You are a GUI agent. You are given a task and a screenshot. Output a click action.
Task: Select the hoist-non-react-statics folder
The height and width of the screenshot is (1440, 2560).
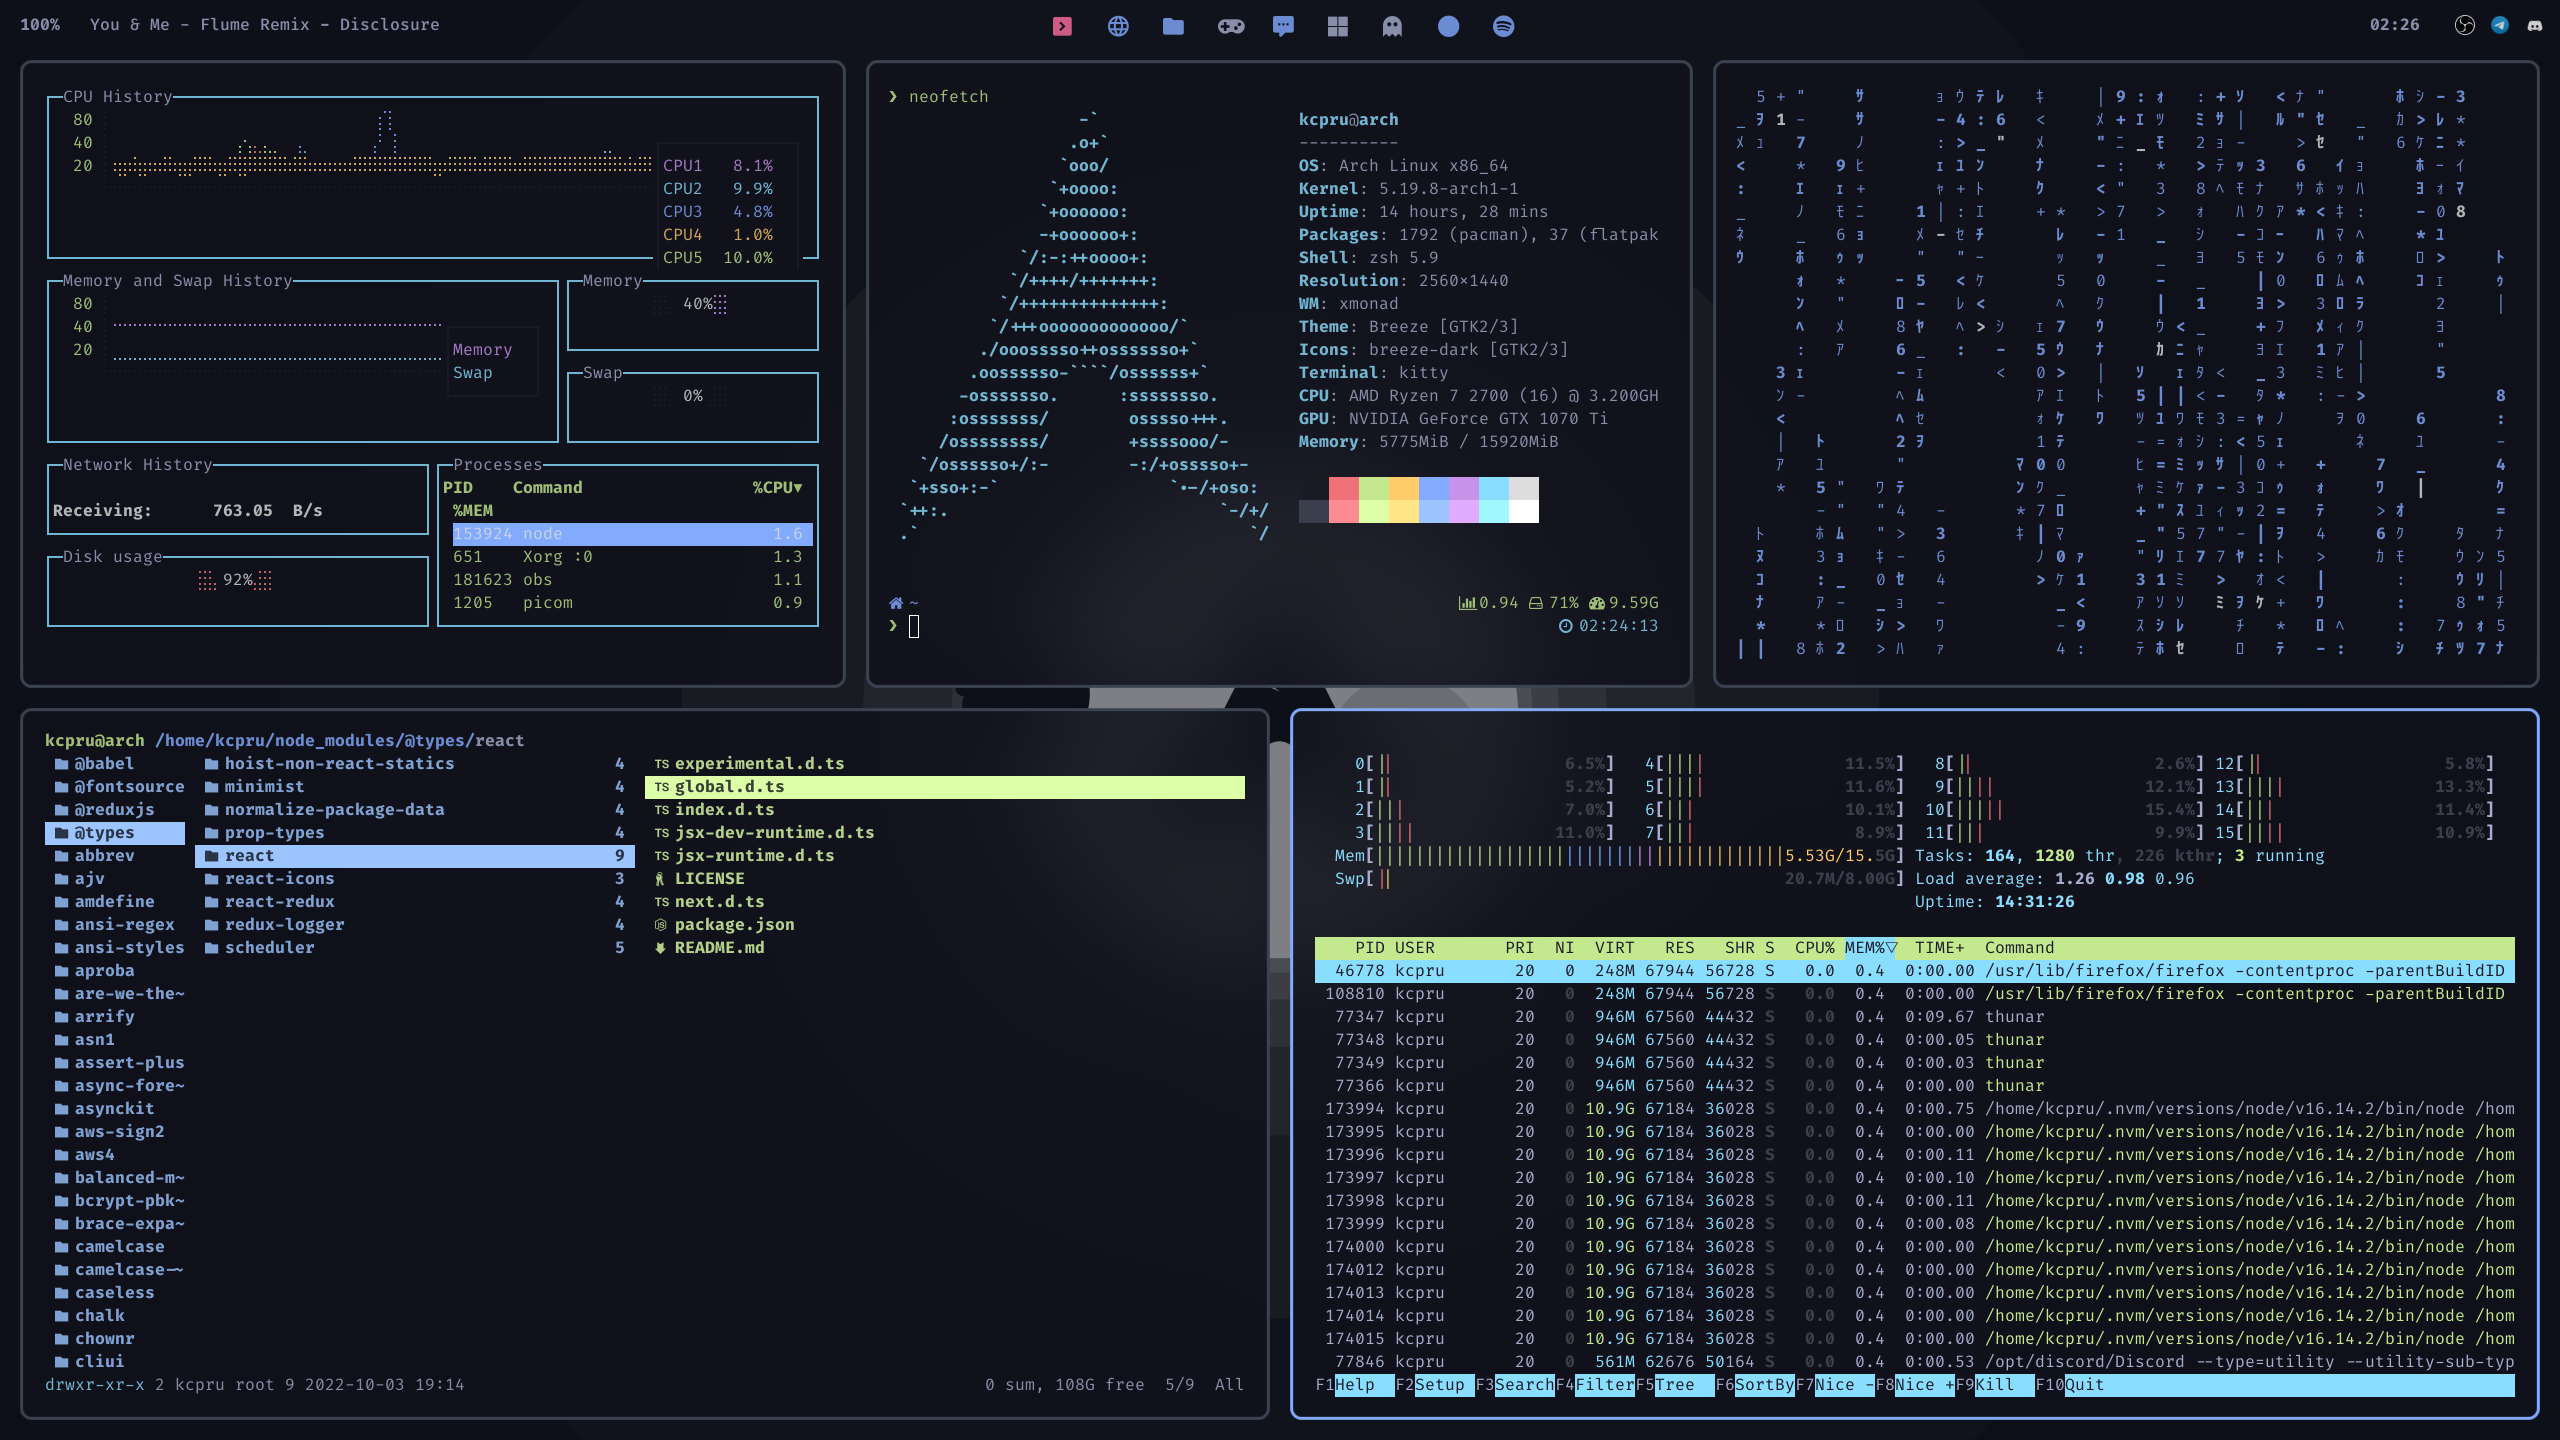click(339, 764)
